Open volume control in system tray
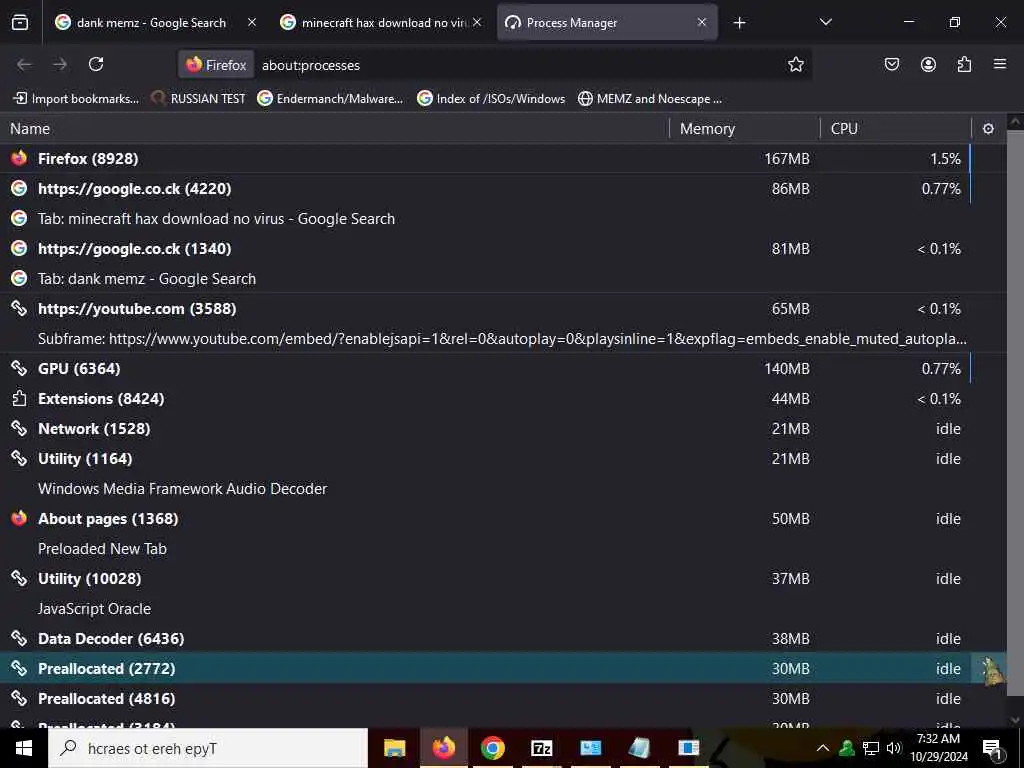This screenshot has height=768, width=1024. [894, 748]
